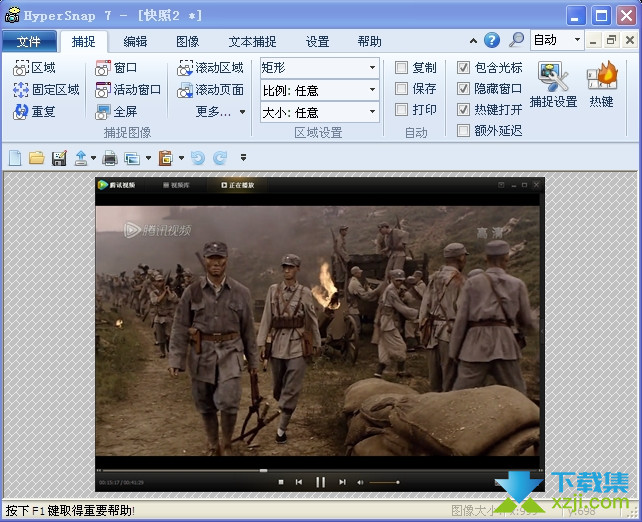Enable the 打印 auto print checkbox

(x=401, y=109)
